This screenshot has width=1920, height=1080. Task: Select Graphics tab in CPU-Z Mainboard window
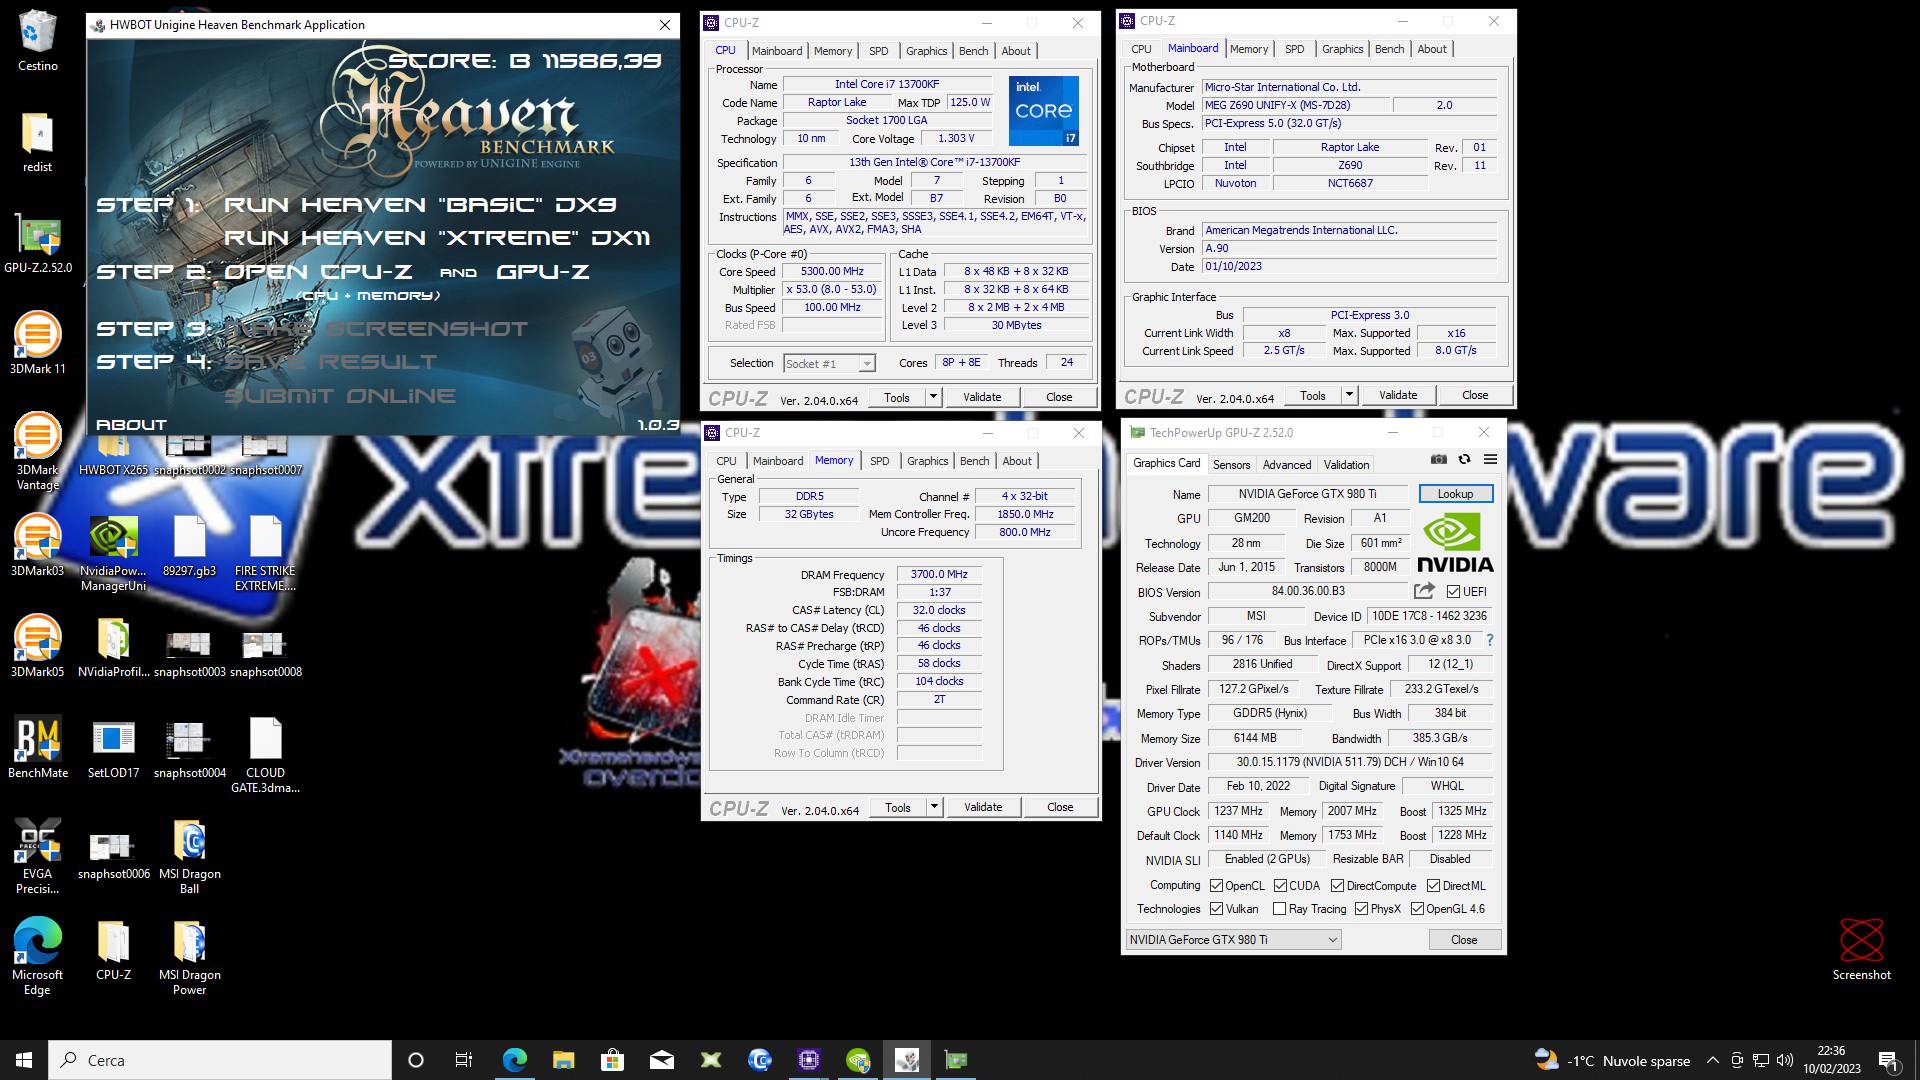click(1342, 49)
